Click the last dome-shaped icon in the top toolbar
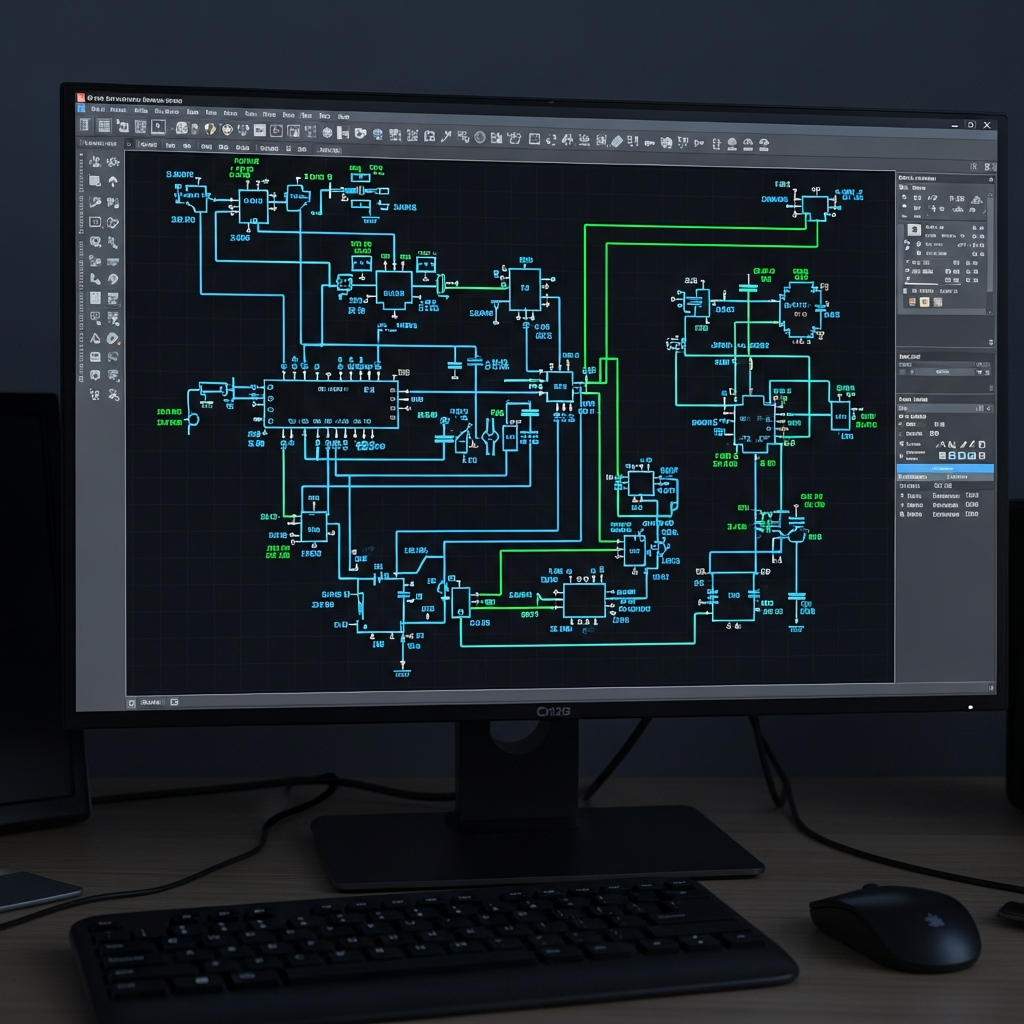Viewport: 1024px width, 1024px height. [x=763, y=144]
